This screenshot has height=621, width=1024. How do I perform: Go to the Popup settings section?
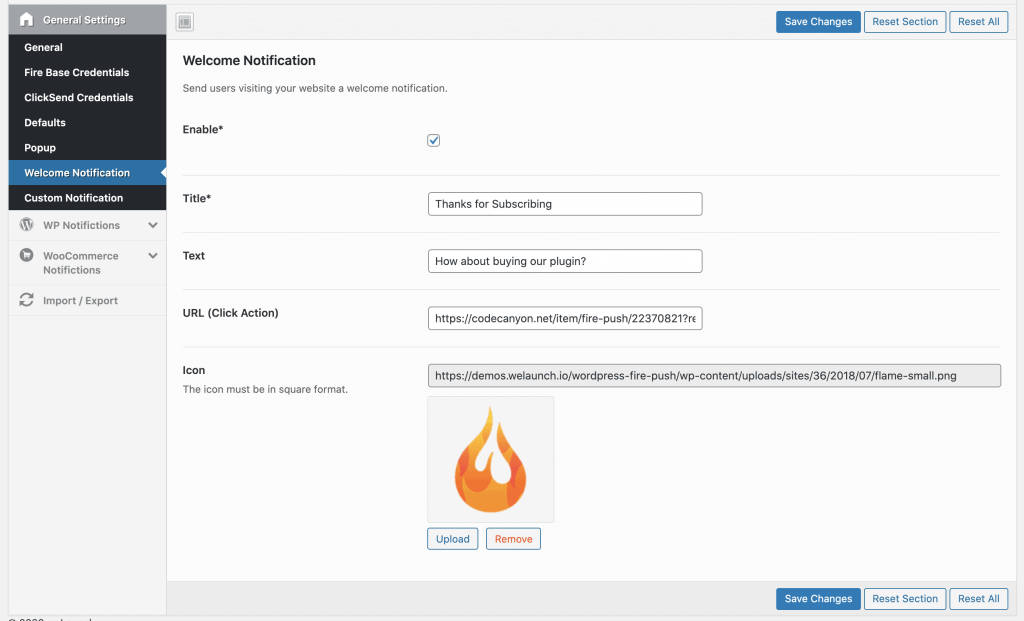coord(40,147)
